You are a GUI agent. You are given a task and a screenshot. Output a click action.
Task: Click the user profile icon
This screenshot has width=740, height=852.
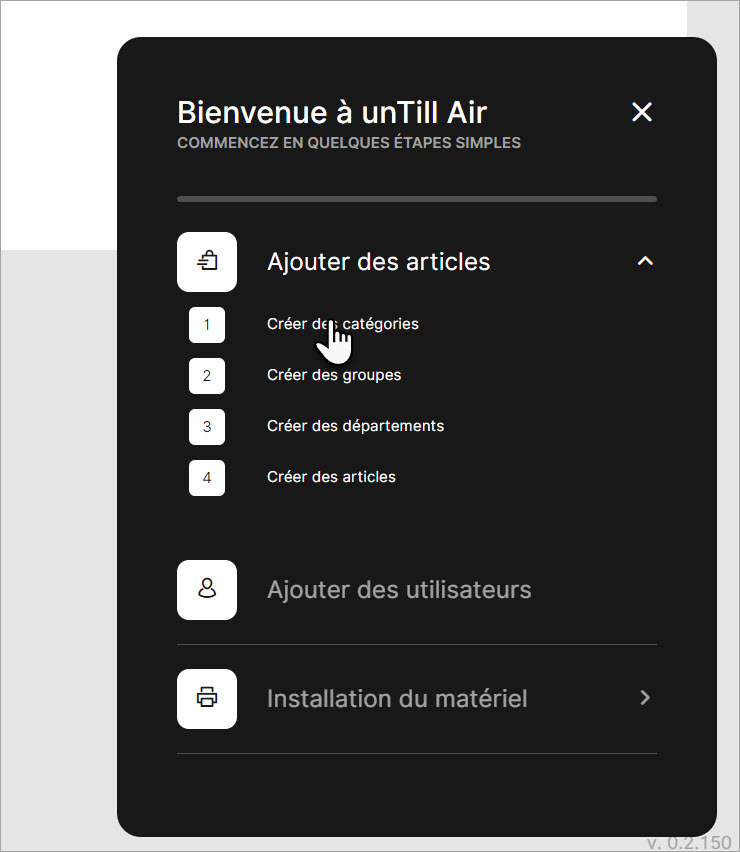tap(207, 590)
